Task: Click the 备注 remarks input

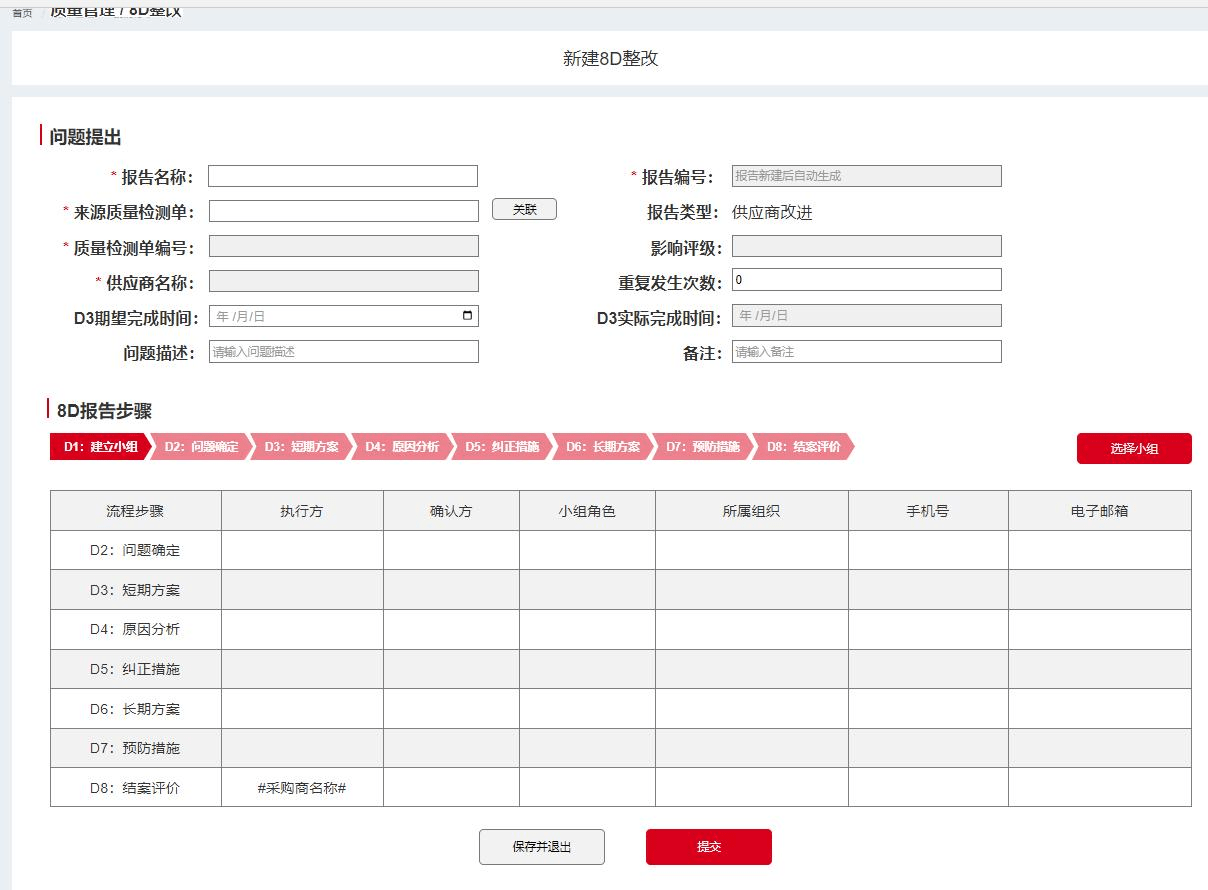Action: coord(866,352)
